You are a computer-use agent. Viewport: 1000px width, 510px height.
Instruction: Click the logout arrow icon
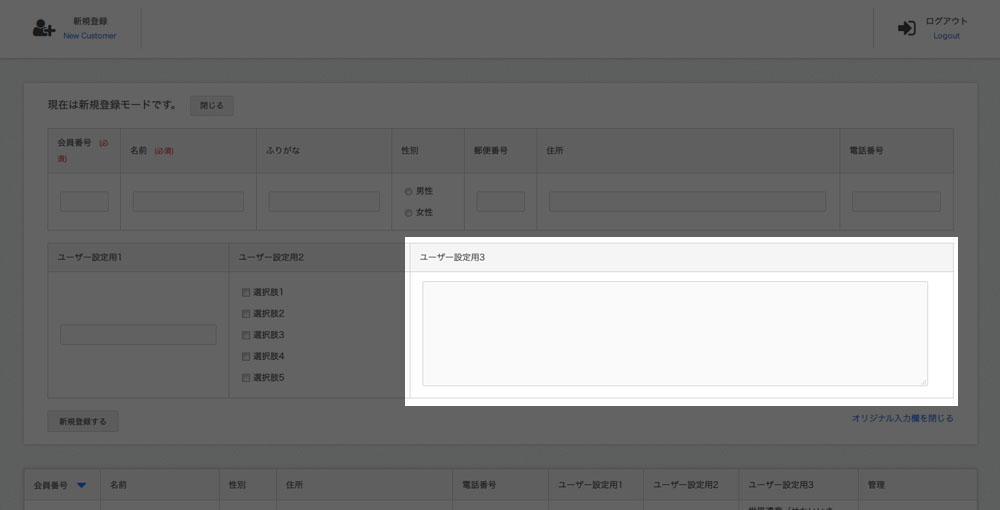pyautogui.click(x=906, y=28)
